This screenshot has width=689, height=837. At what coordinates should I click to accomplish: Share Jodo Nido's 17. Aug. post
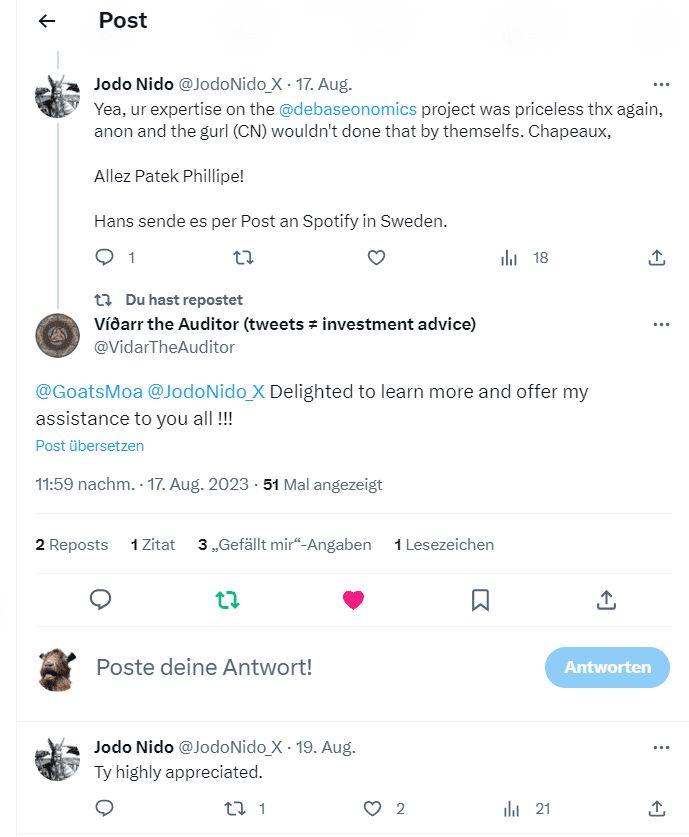click(x=657, y=258)
